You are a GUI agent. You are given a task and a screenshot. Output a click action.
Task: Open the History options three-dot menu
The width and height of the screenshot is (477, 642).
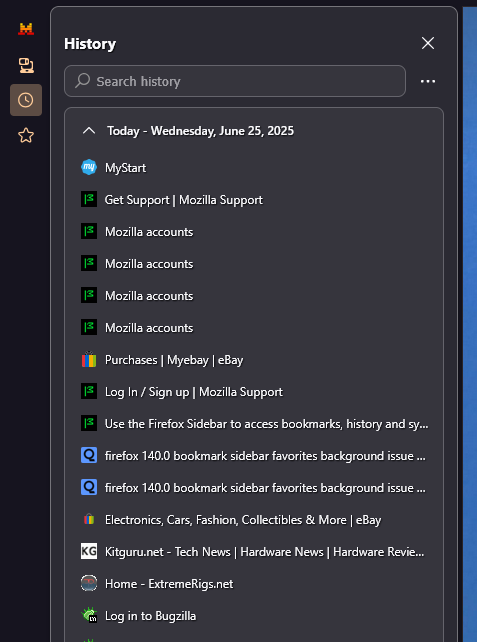[x=428, y=81]
